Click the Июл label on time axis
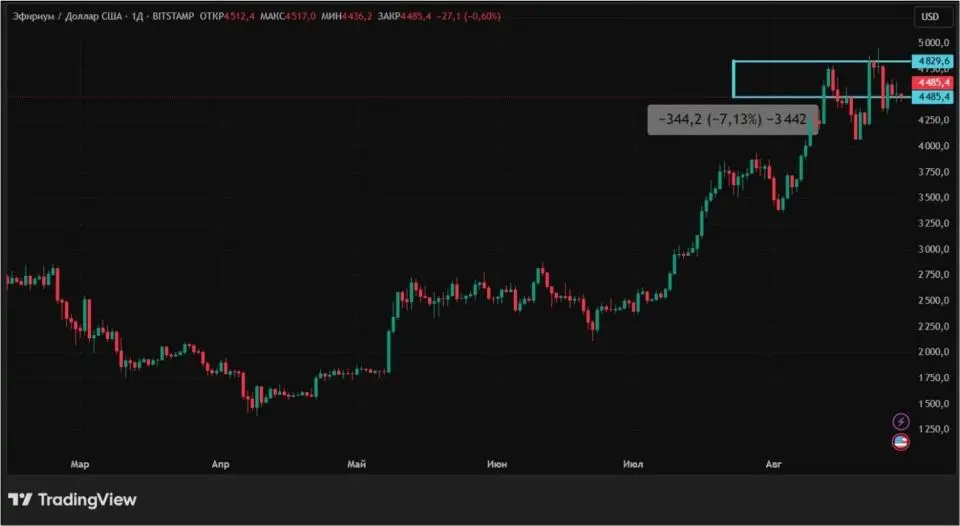This screenshot has width=960, height=526. (x=632, y=464)
